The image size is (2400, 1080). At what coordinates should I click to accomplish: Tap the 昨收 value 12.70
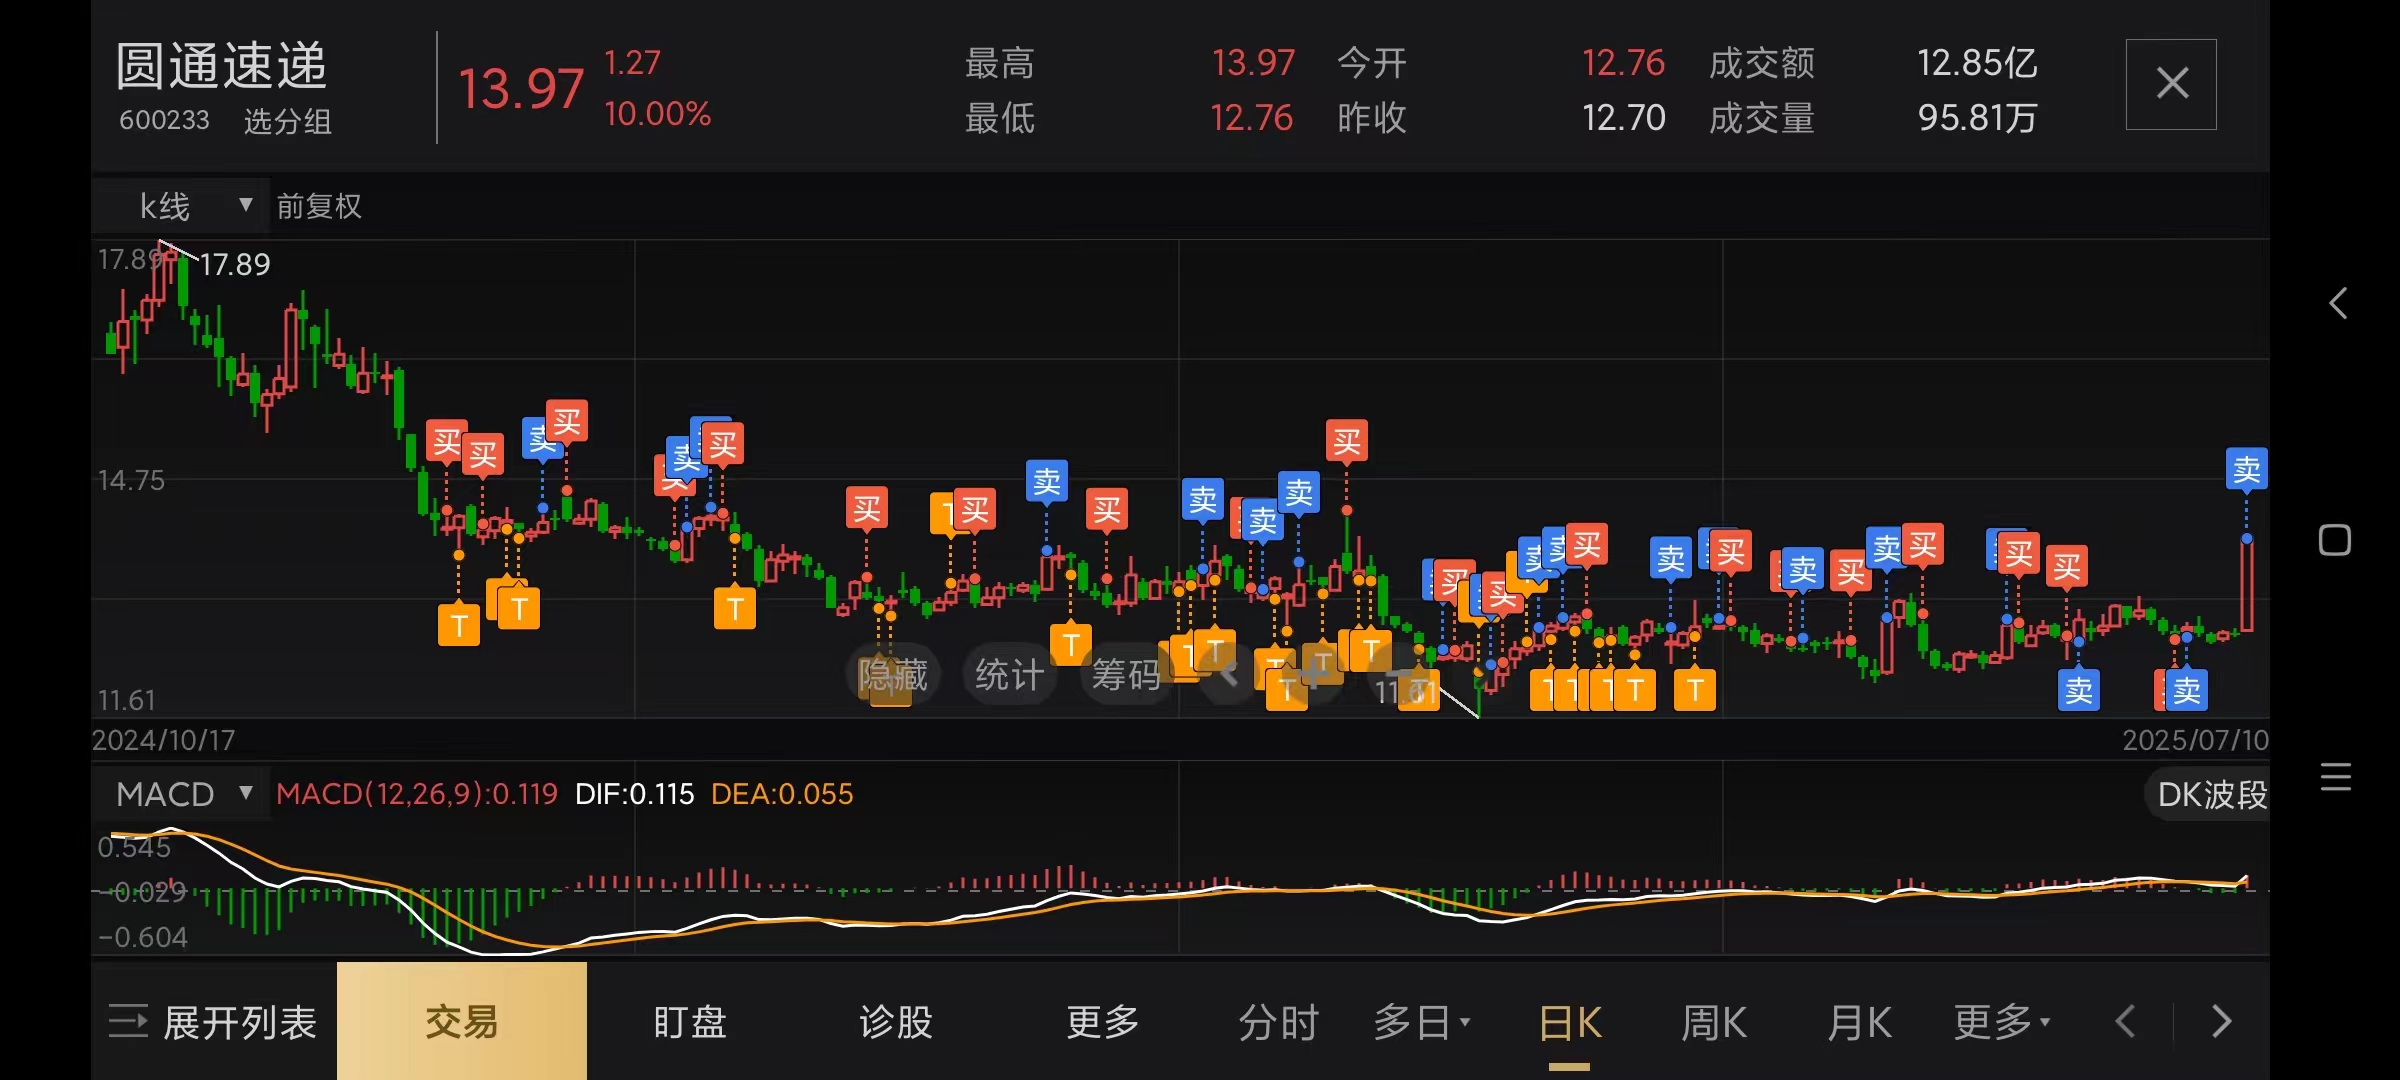1623,118
